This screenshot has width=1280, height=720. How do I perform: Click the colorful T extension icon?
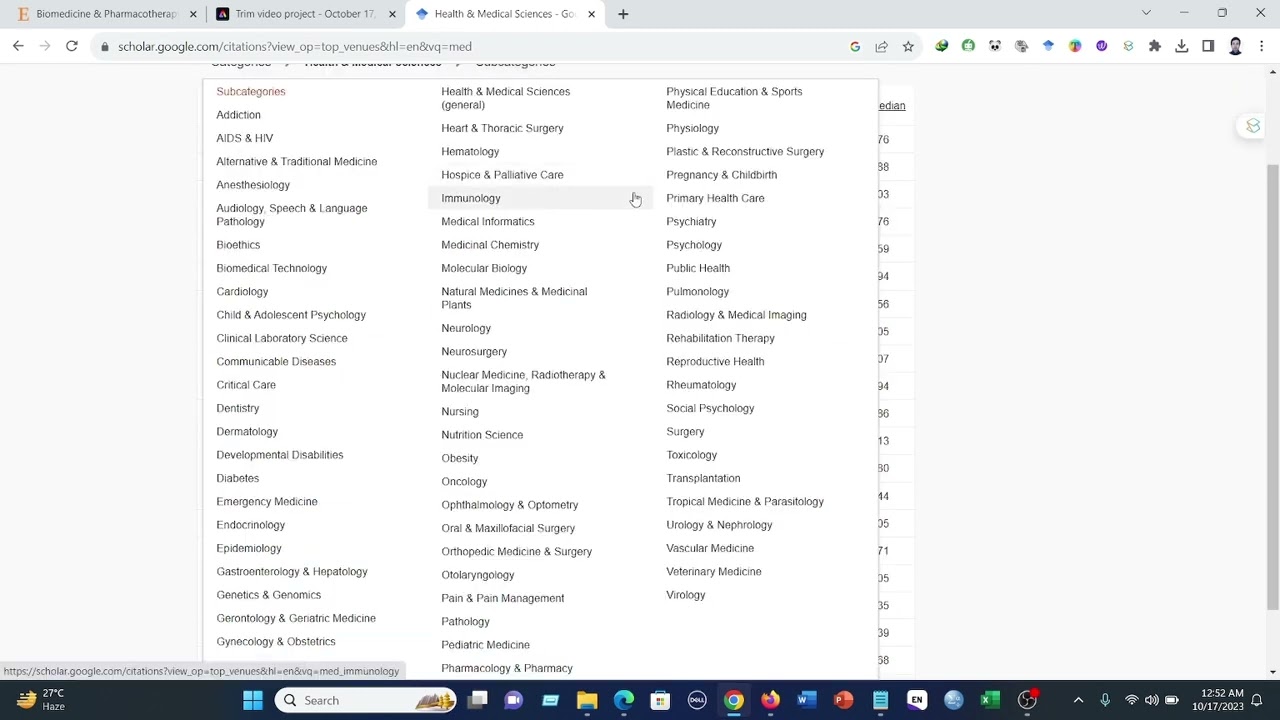[x=1075, y=46]
